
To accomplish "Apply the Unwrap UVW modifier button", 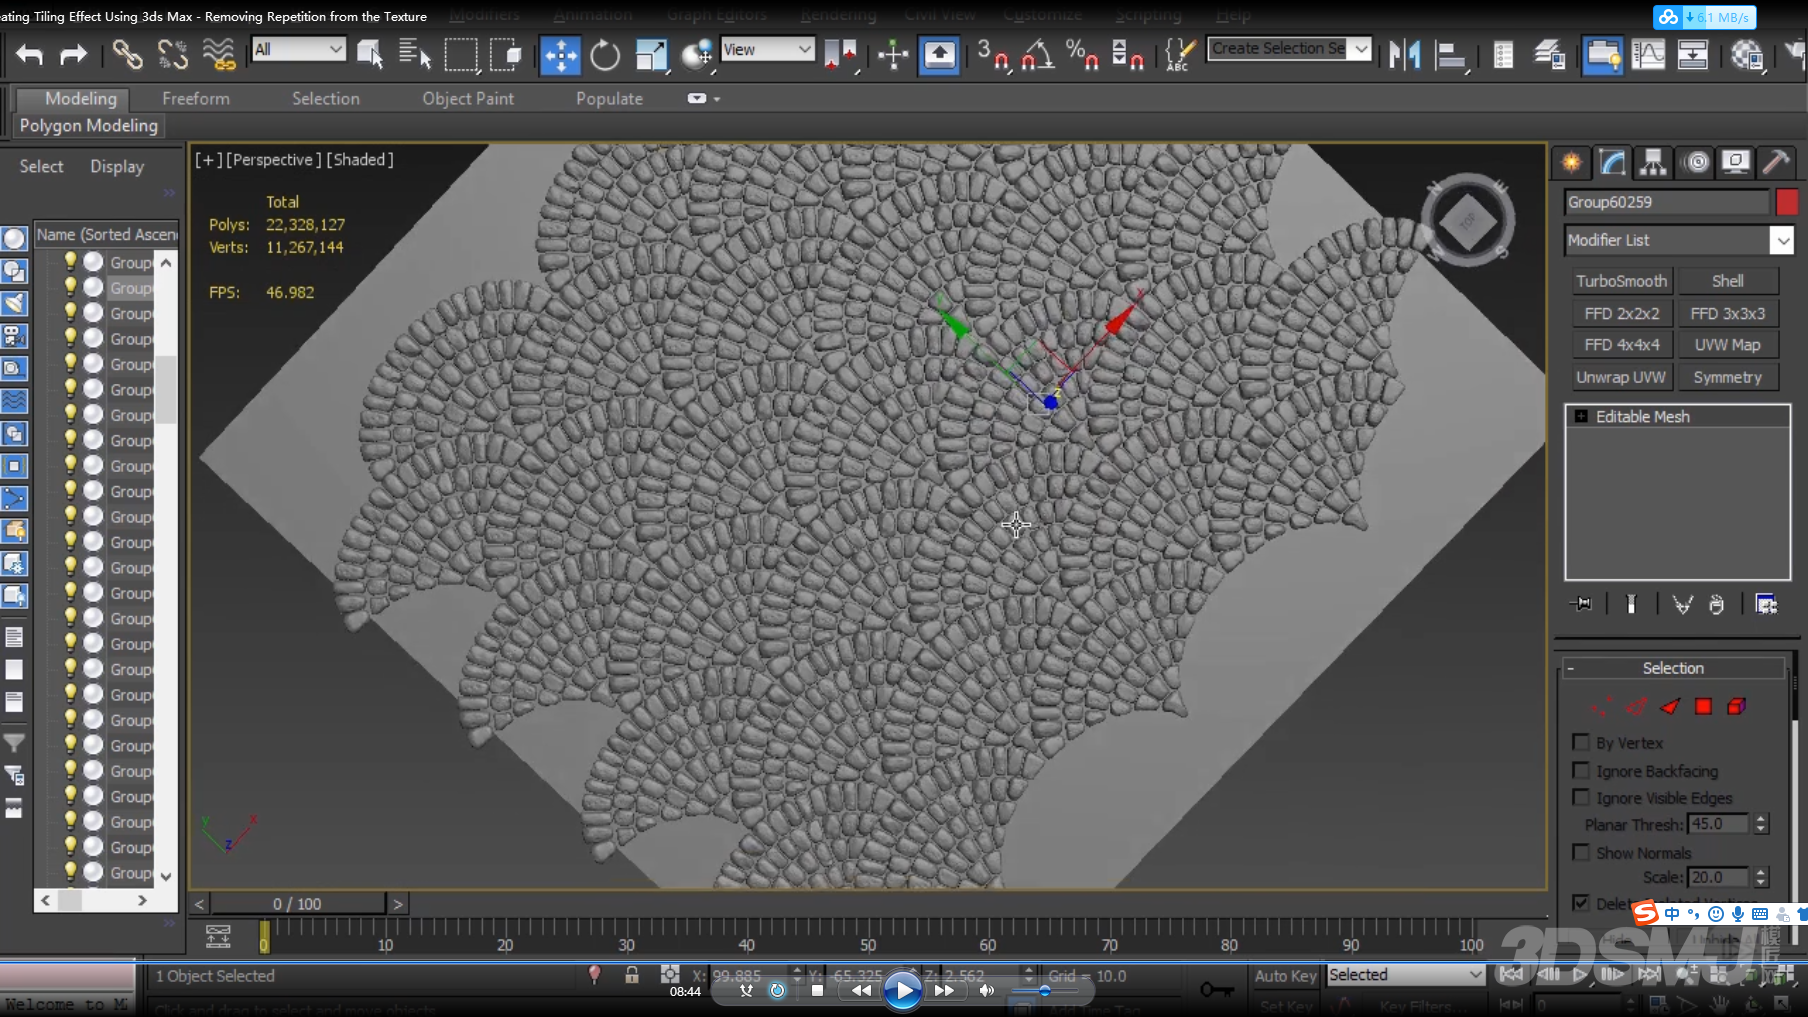I will point(1622,377).
